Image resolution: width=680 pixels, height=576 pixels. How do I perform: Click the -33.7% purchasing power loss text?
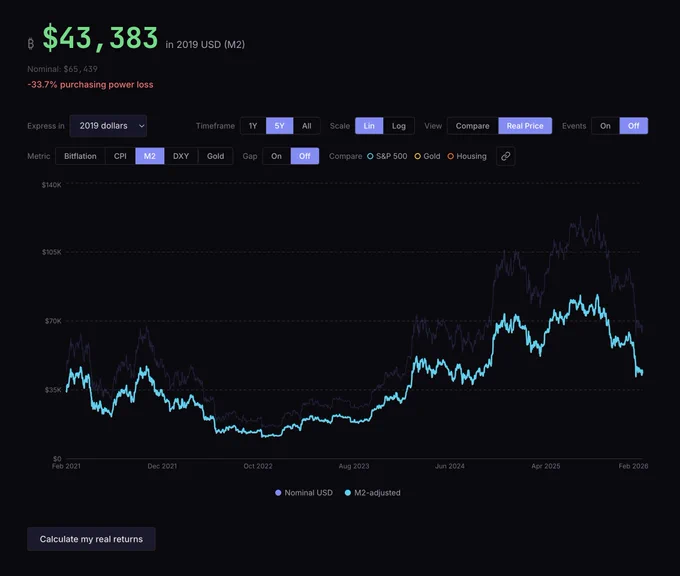(x=90, y=85)
